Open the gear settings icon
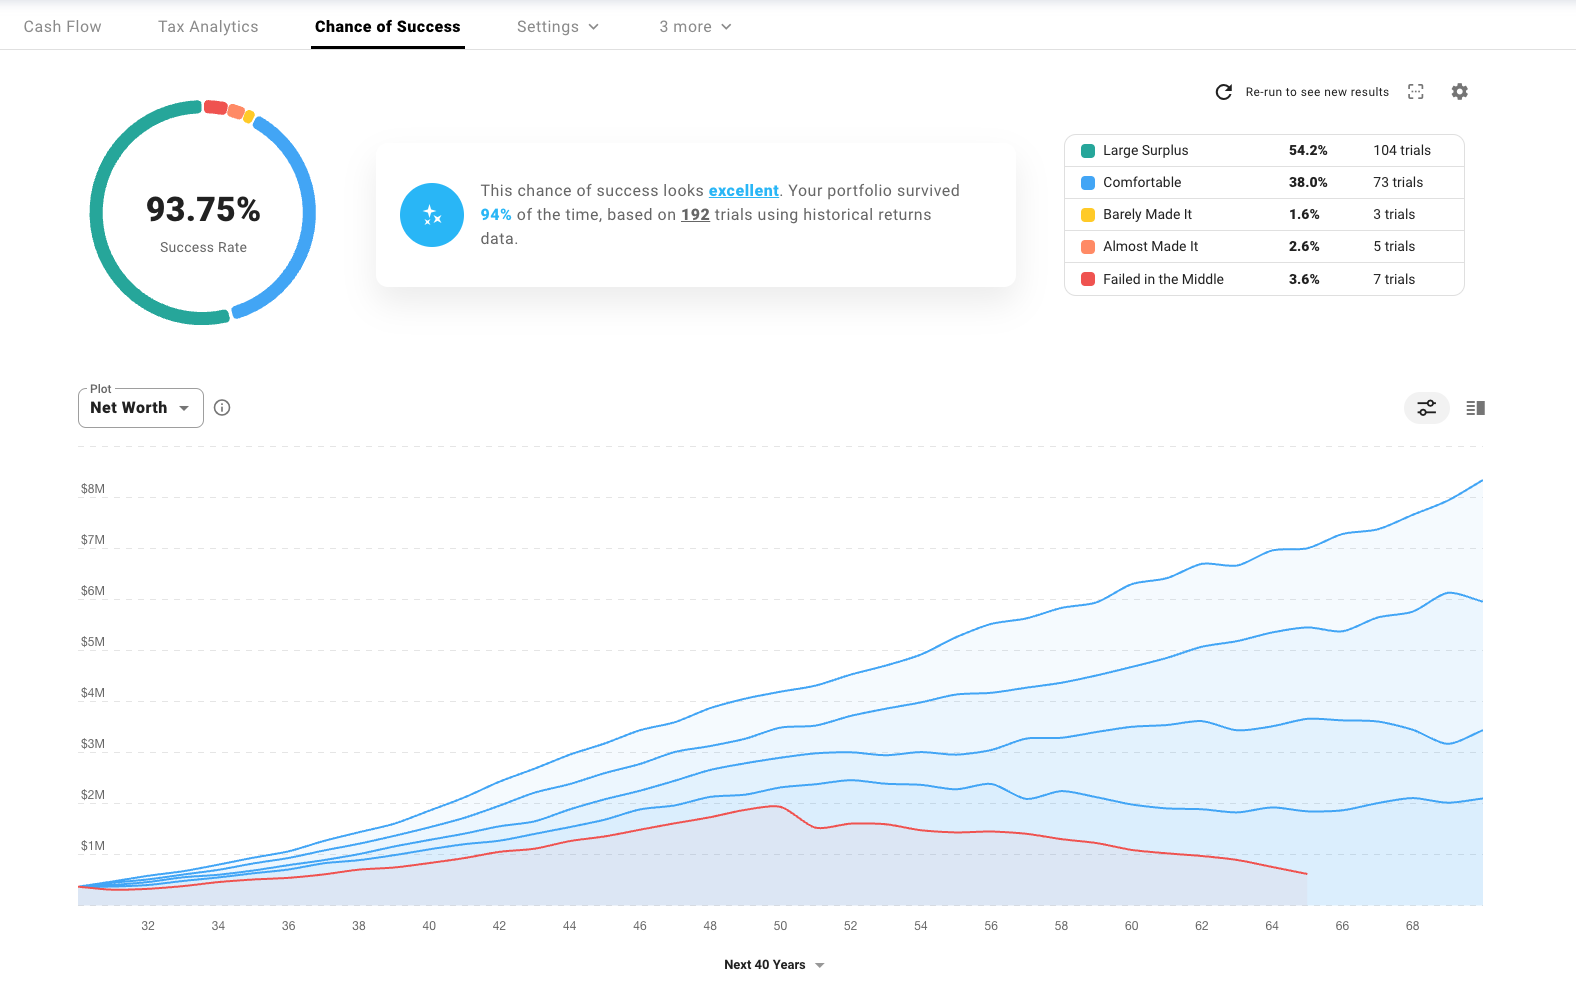This screenshot has height=1002, width=1576. (1459, 92)
